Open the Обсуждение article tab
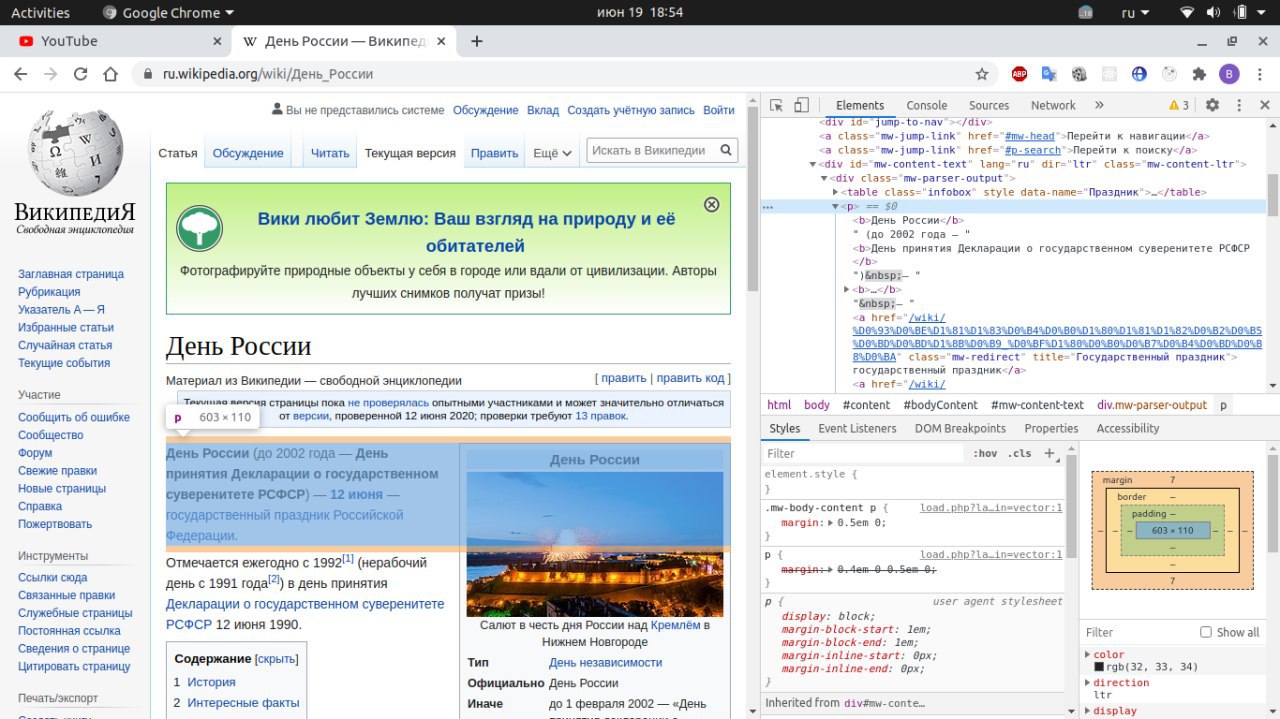 [x=248, y=153]
